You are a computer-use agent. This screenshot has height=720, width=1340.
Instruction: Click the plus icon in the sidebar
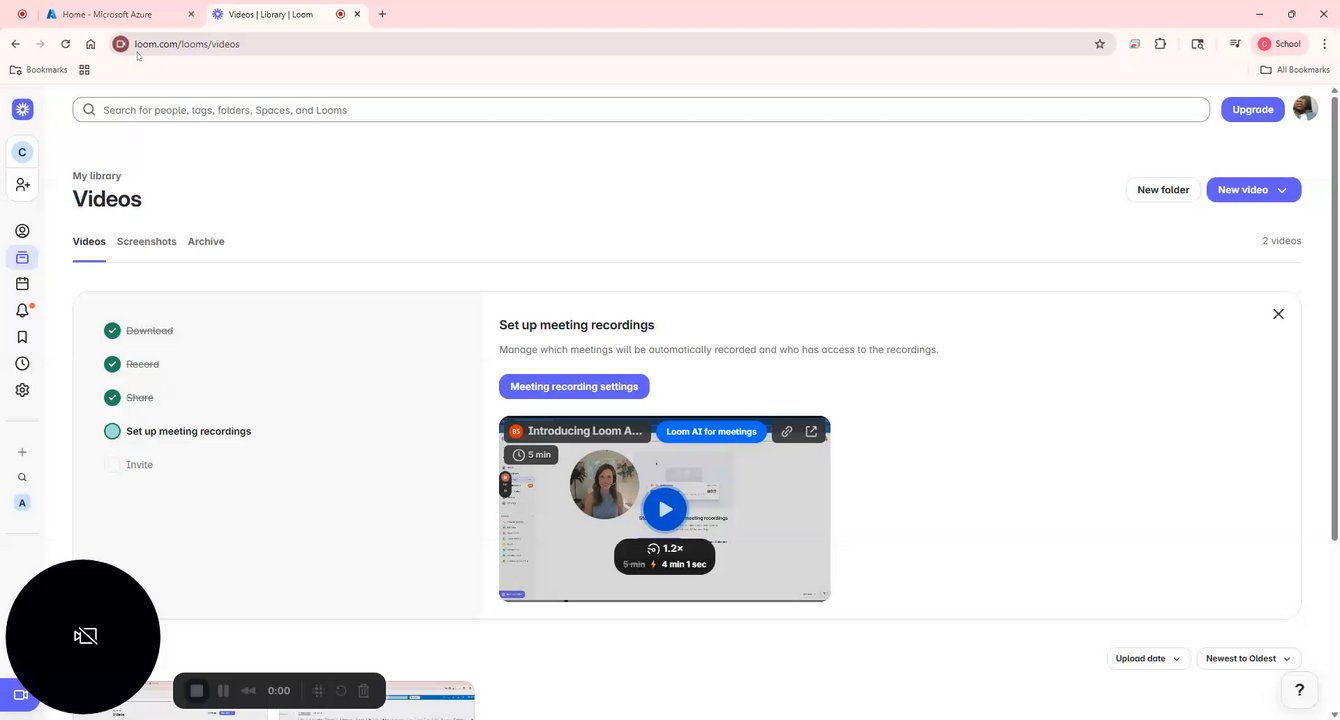pos(22,452)
